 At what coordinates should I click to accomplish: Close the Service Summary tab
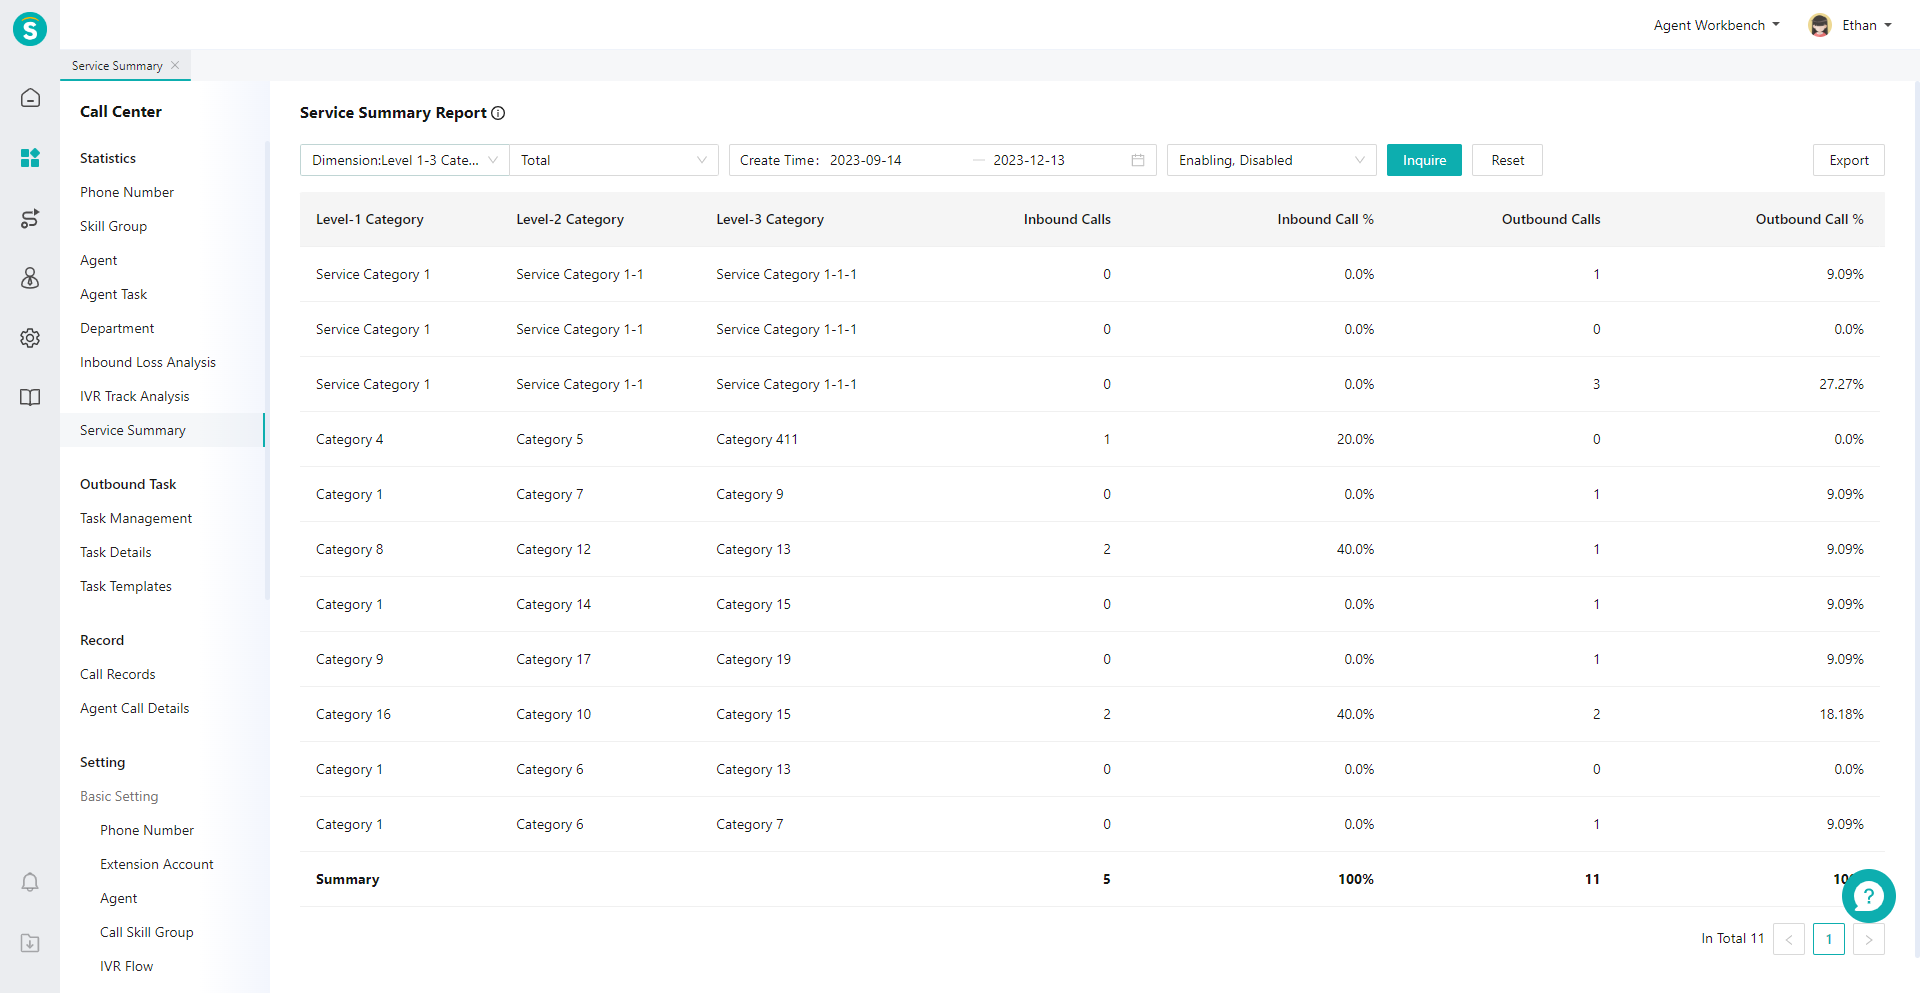tap(175, 65)
